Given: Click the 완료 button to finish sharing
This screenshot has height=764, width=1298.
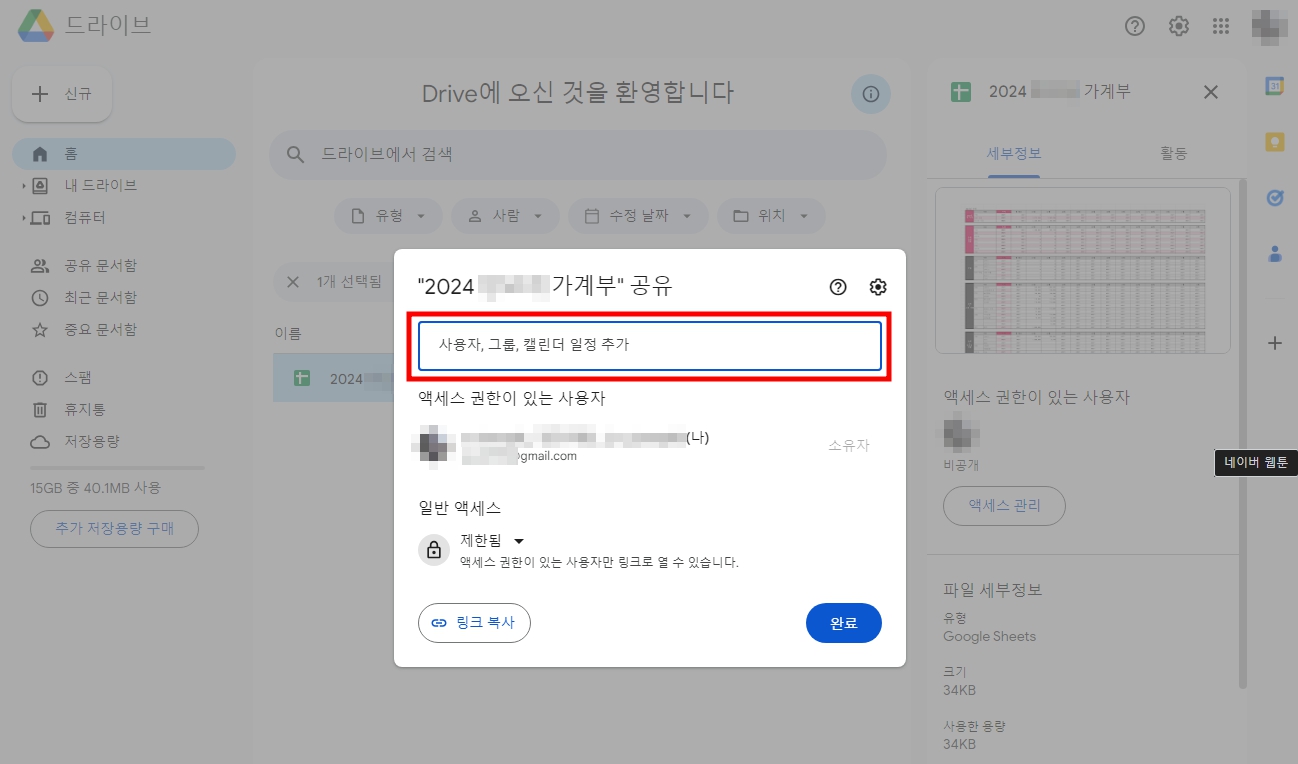Looking at the screenshot, I should 844,622.
